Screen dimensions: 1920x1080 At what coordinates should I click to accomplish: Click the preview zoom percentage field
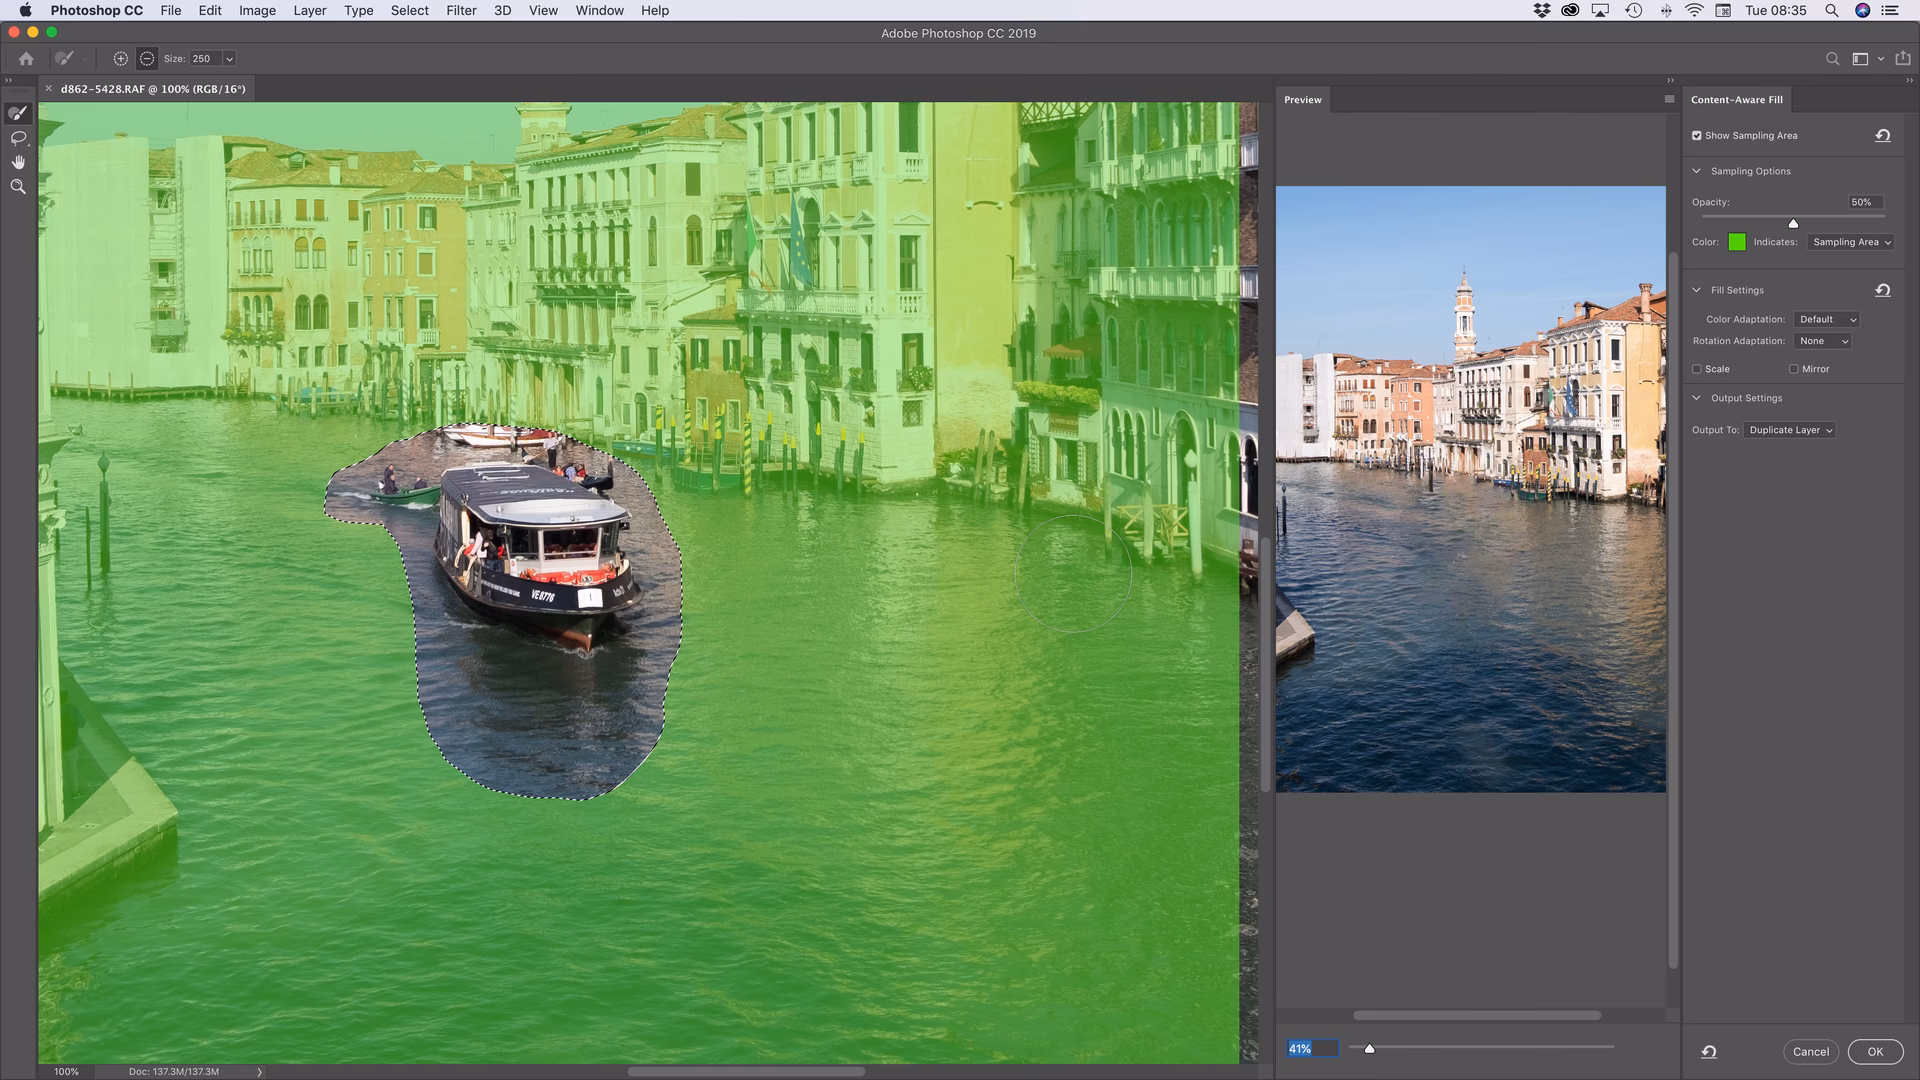[1312, 1048]
